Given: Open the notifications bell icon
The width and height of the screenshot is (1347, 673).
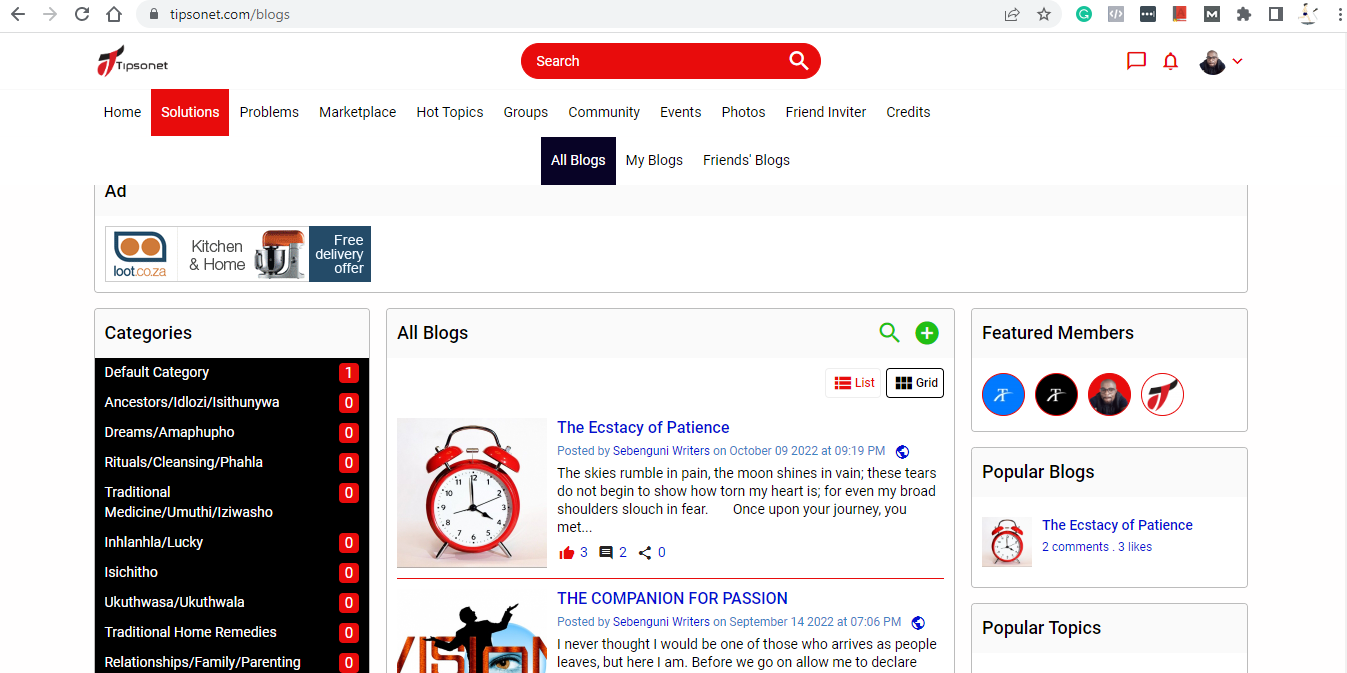Looking at the screenshot, I should click(x=1171, y=62).
